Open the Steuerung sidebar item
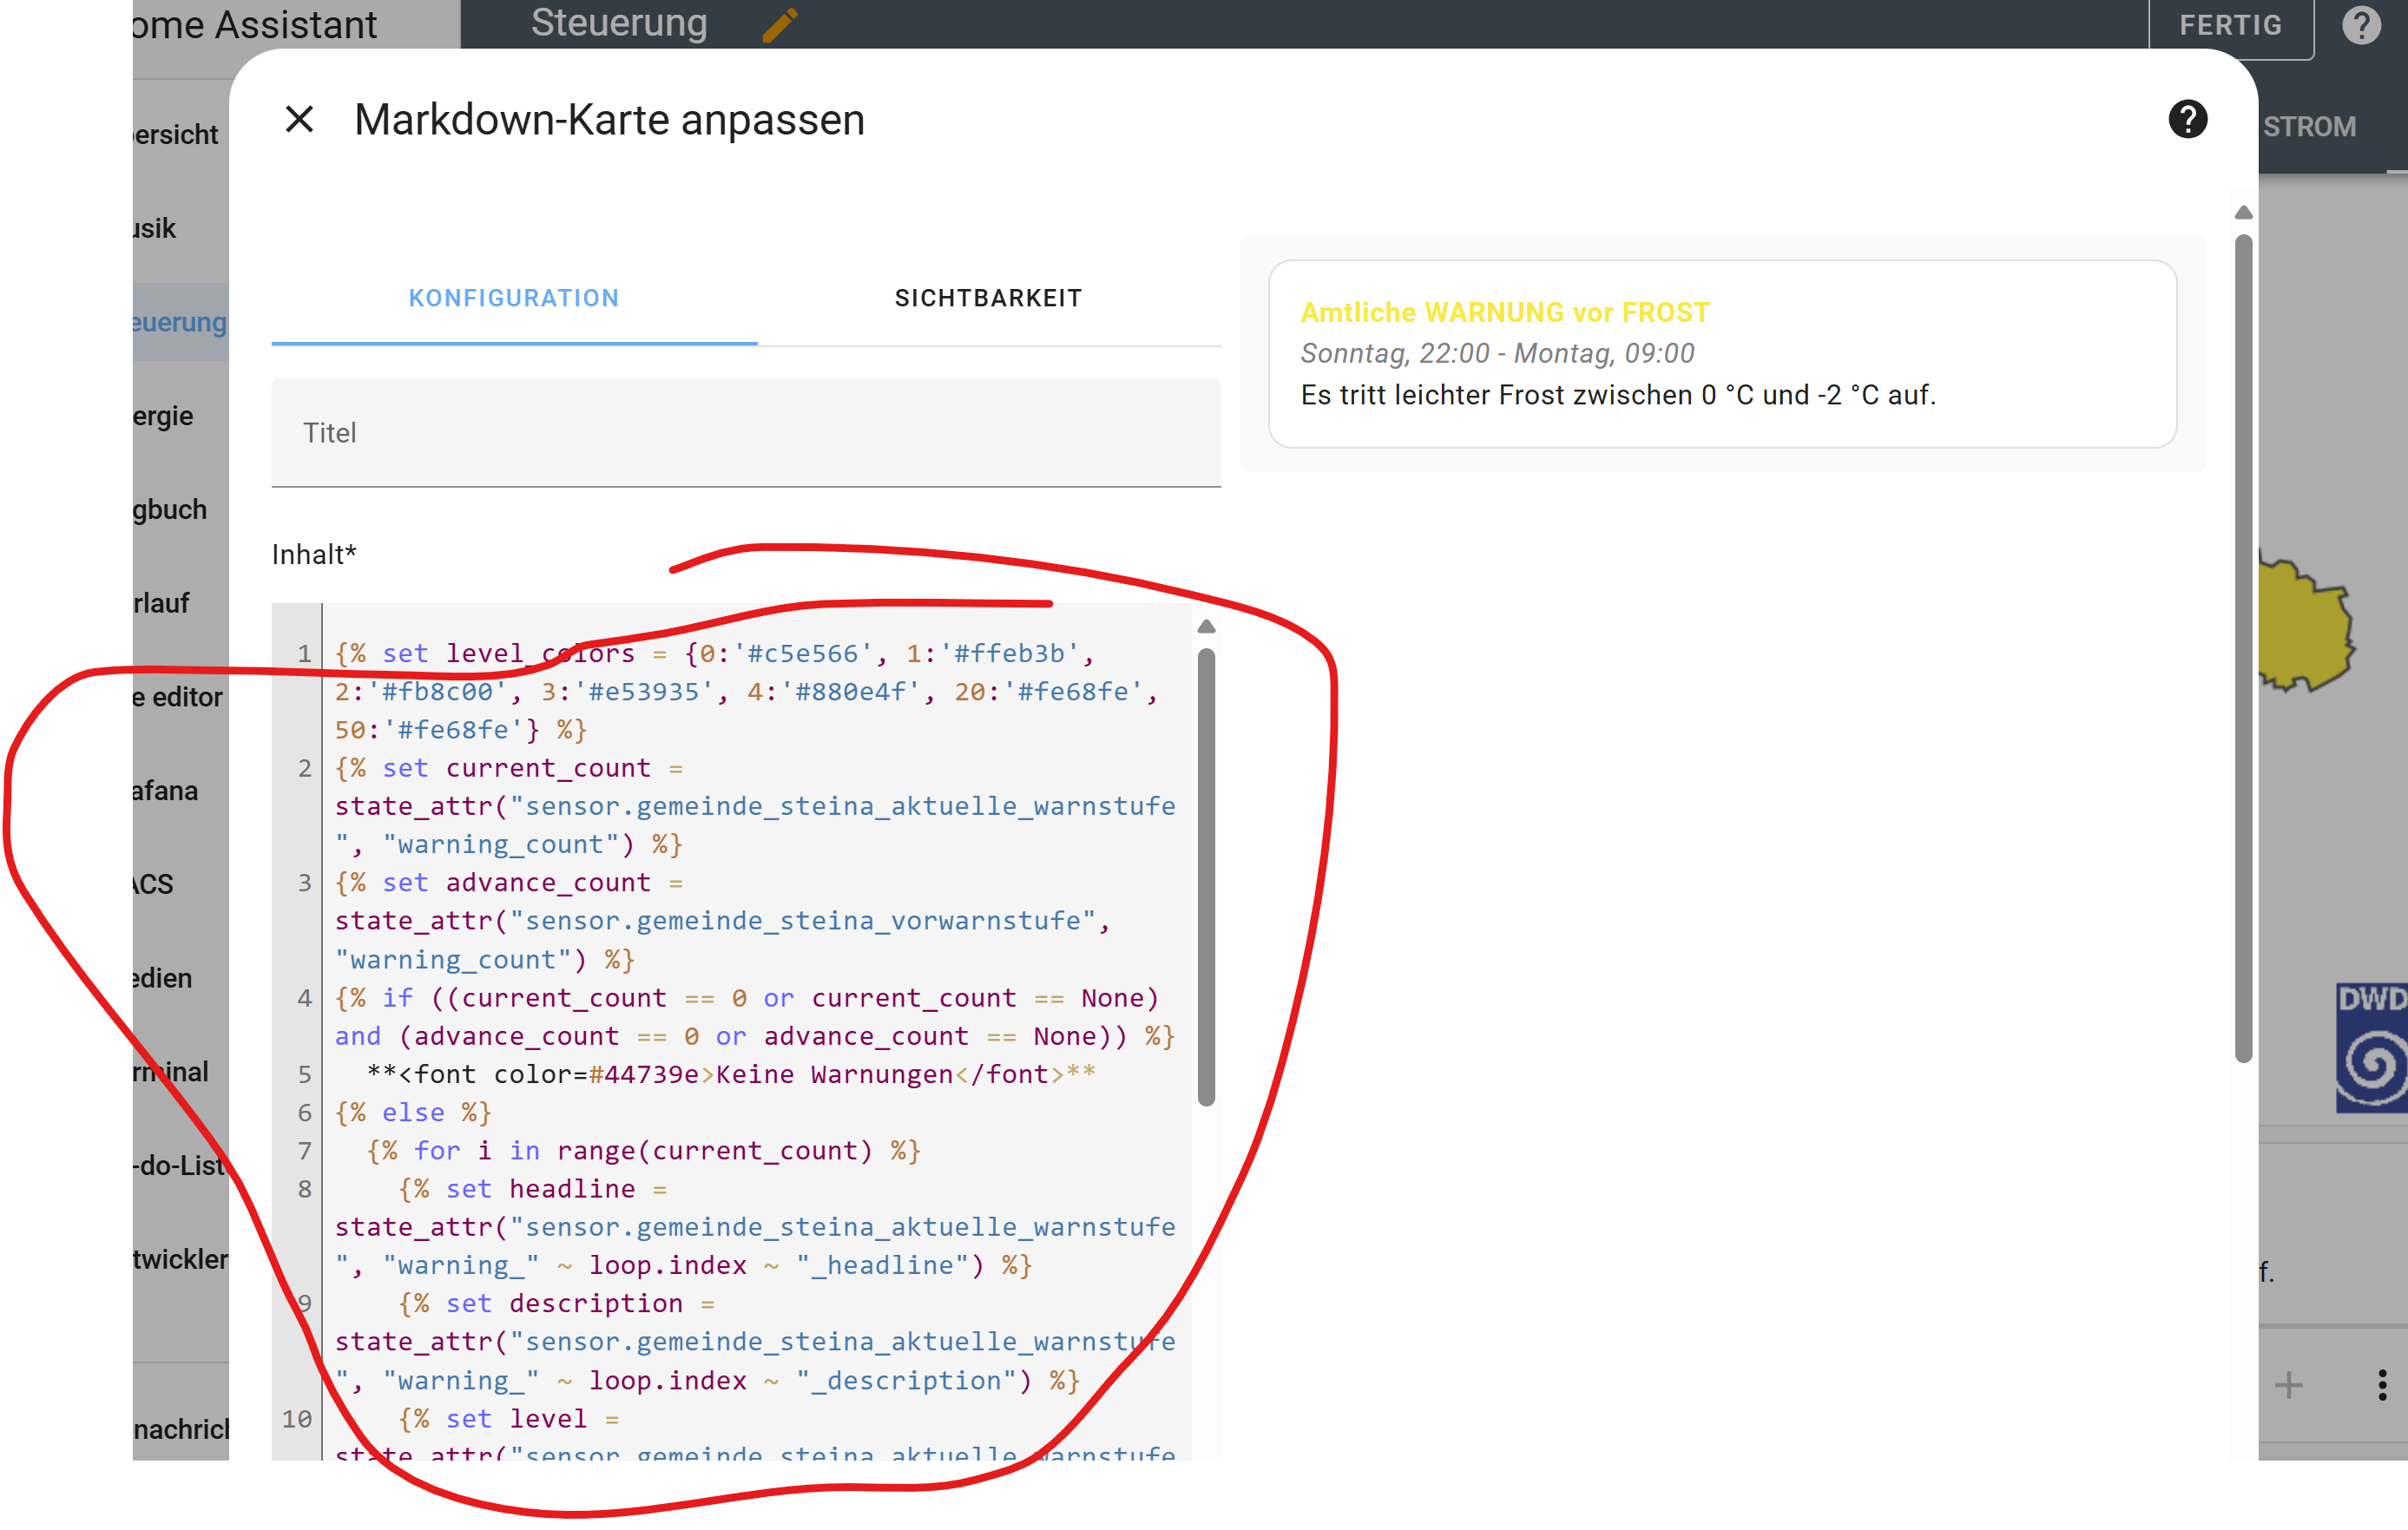 click(181, 322)
